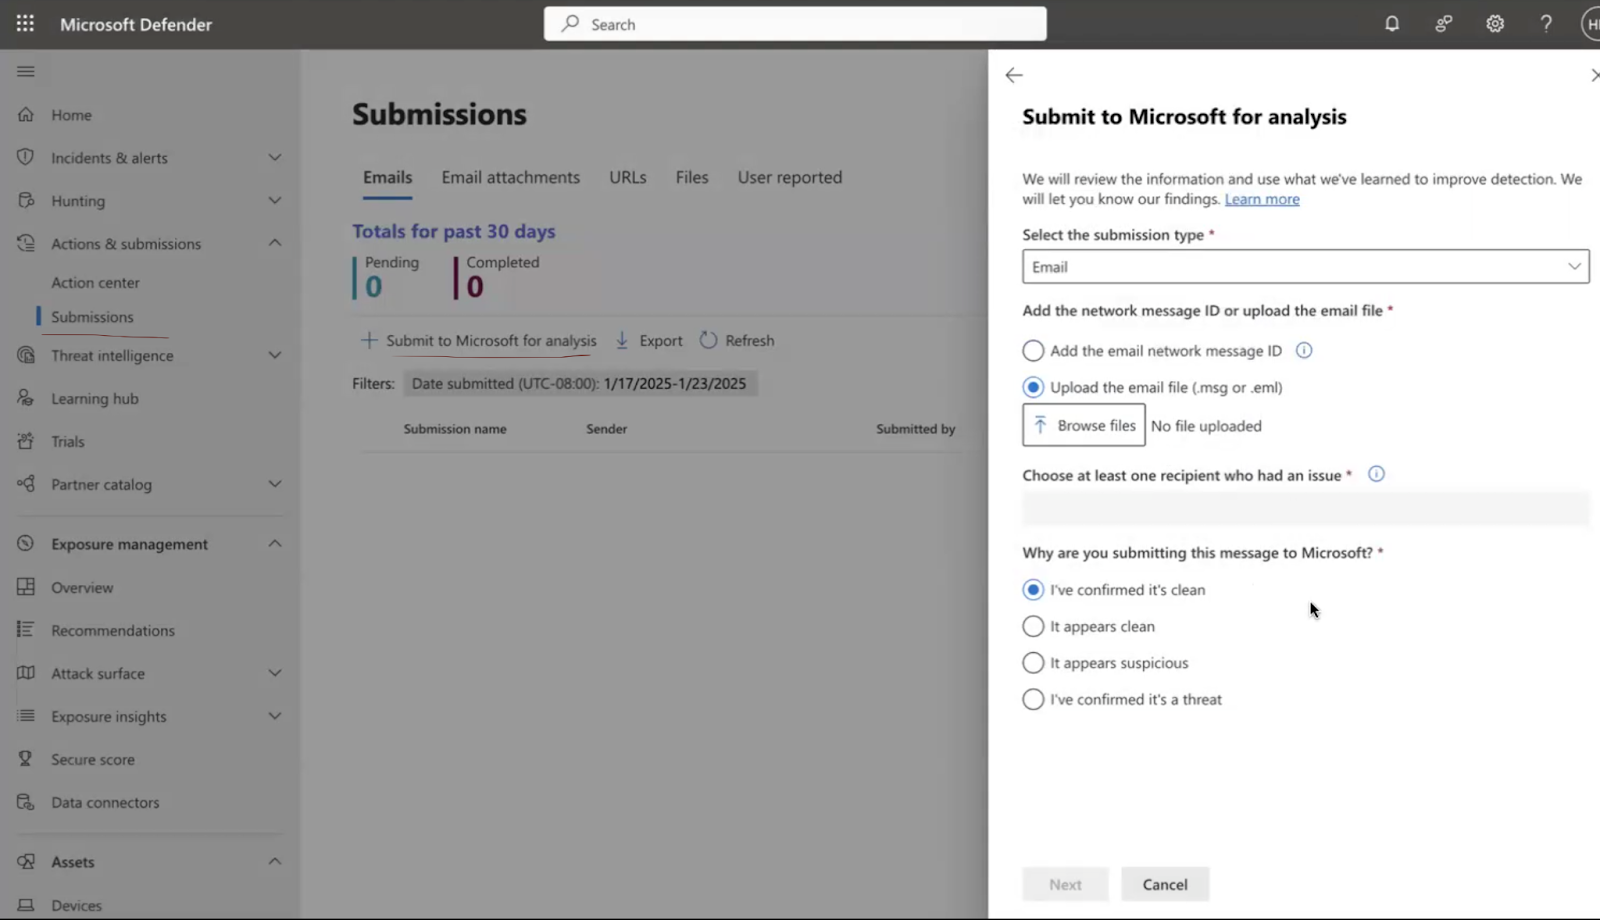The image size is (1600, 920).
Task: Click the recipient input field
Action: point(1305,509)
